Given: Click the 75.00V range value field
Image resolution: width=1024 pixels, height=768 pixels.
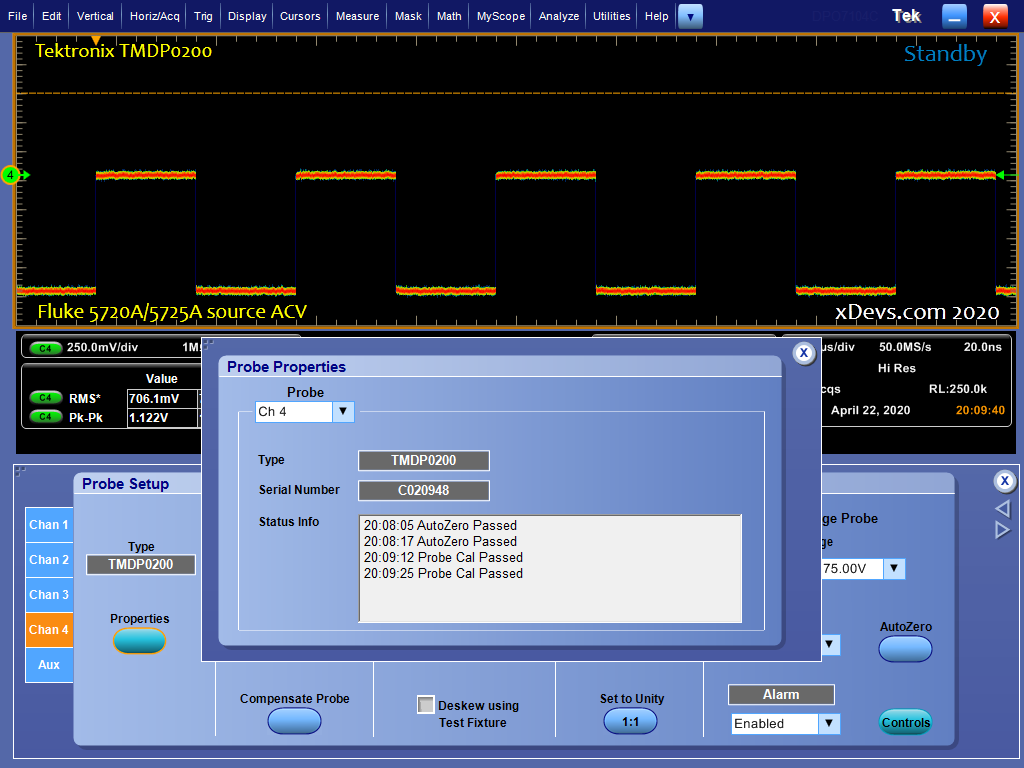Looking at the screenshot, I should pyautogui.click(x=852, y=569).
